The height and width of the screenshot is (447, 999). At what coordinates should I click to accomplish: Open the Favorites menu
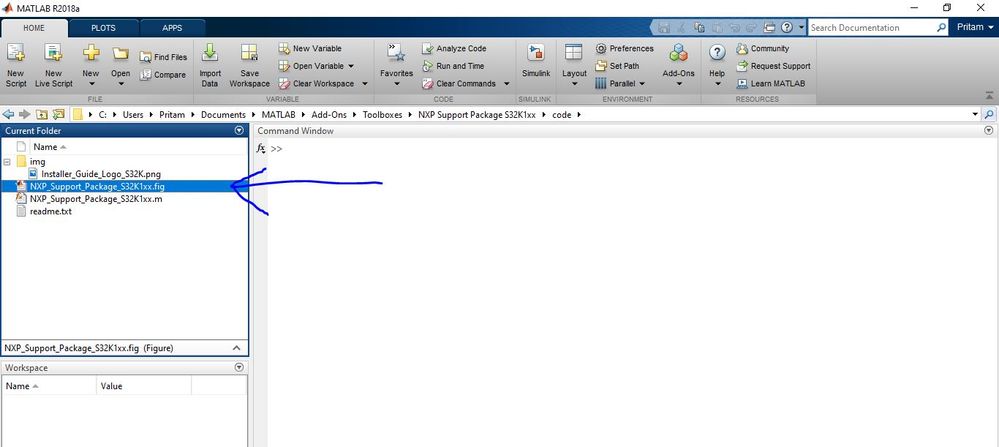[396, 66]
